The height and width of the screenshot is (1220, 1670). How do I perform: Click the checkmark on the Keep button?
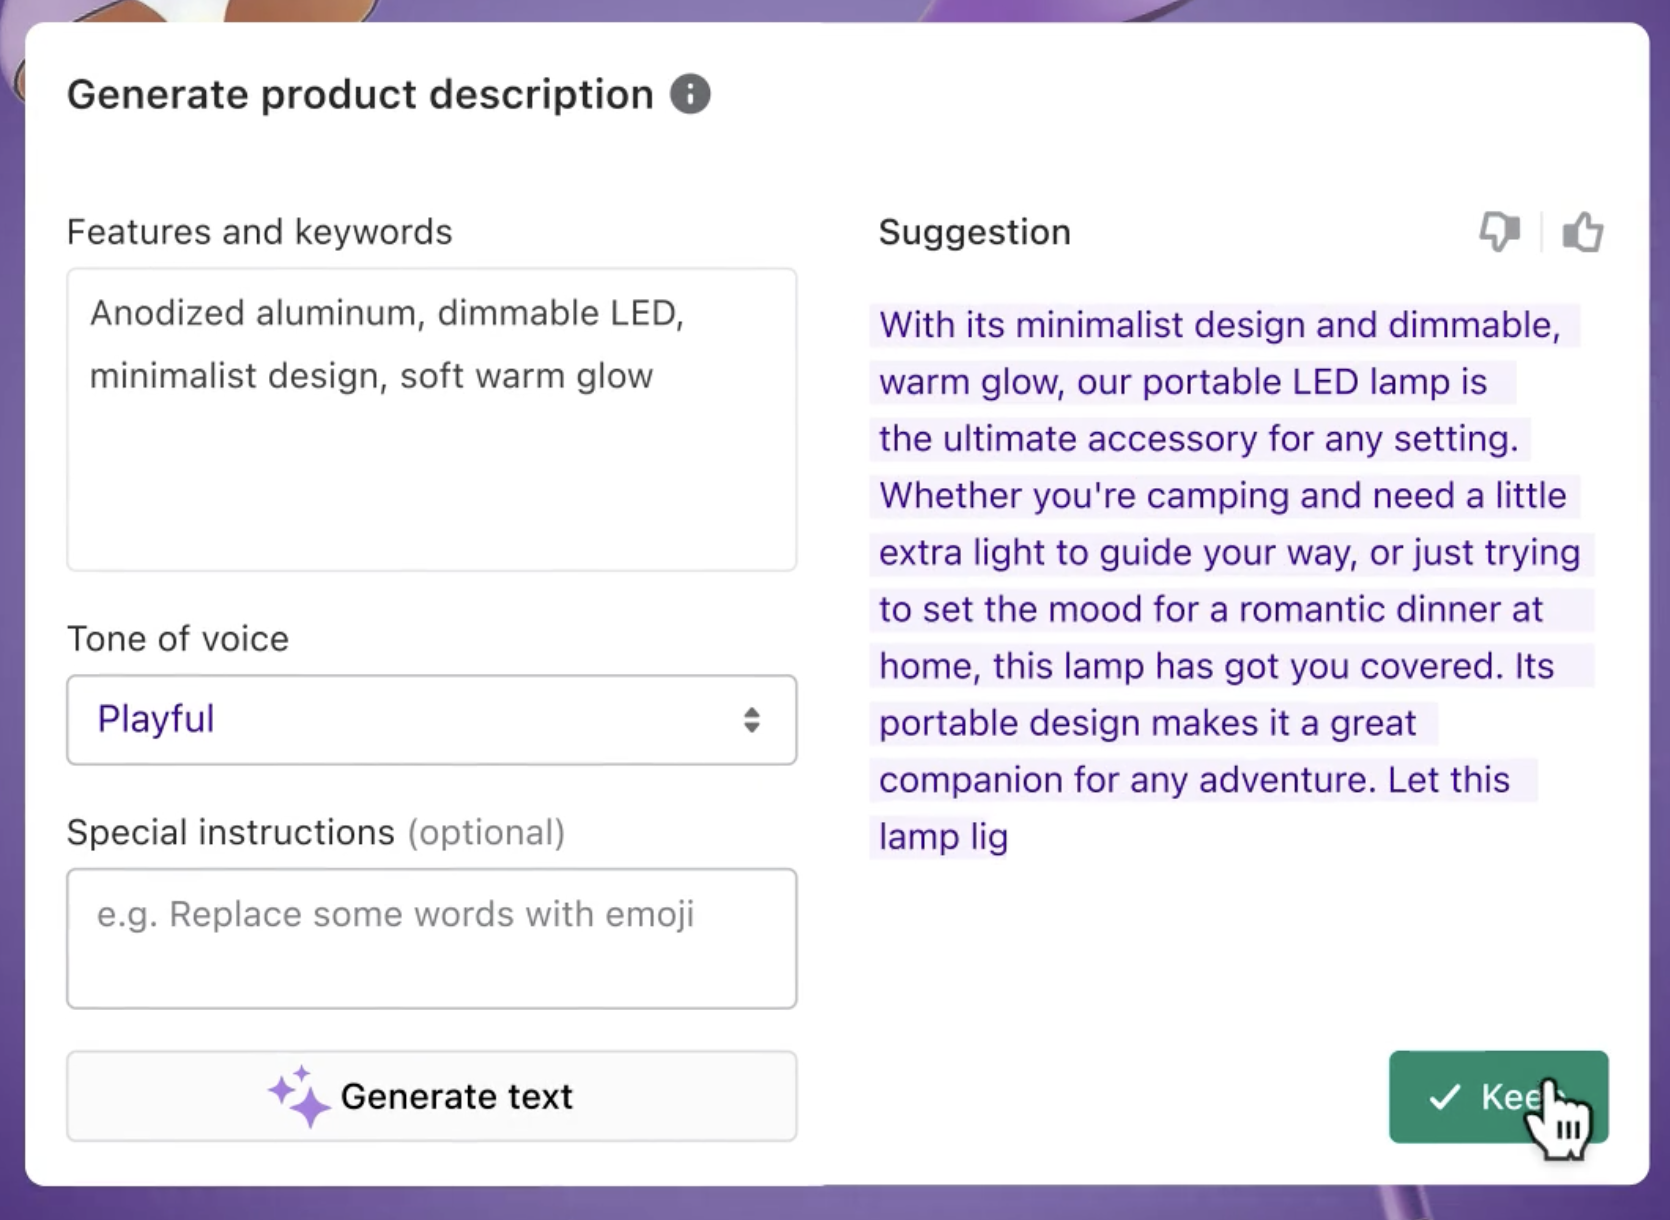pos(1443,1097)
